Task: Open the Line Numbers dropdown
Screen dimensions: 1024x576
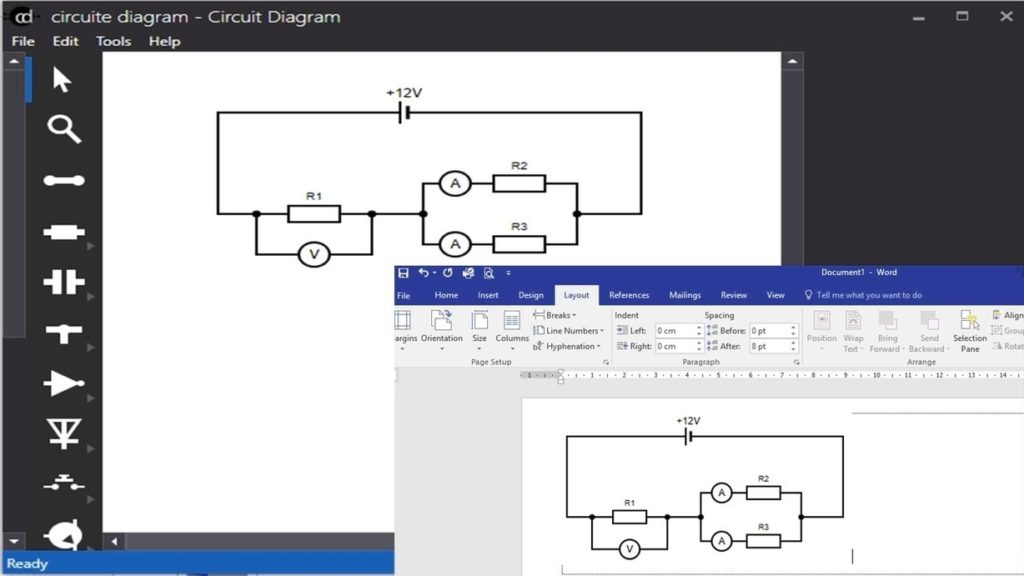Action: 566,331
